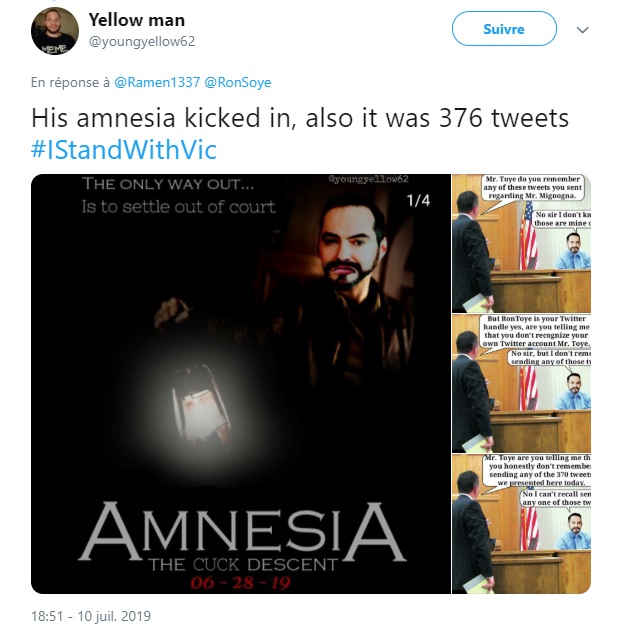Click the @youngyellow62 watermark on poster
Screen dimensions: 617x638
click(368, 179)
